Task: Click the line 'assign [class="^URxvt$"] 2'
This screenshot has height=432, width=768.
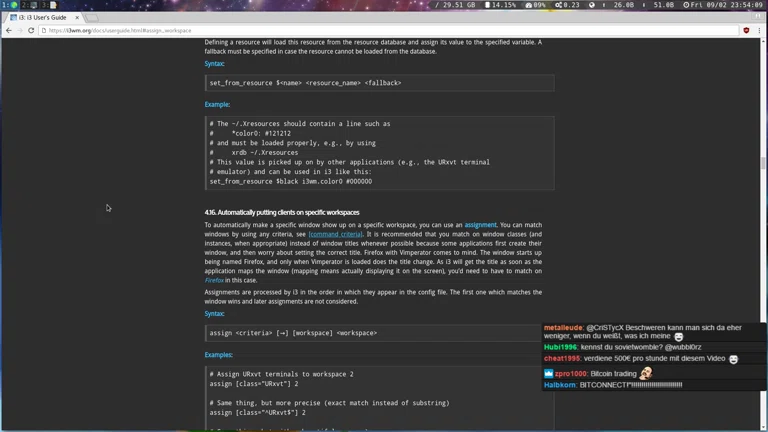Action: pyautogui.click(x=258, y=413)
